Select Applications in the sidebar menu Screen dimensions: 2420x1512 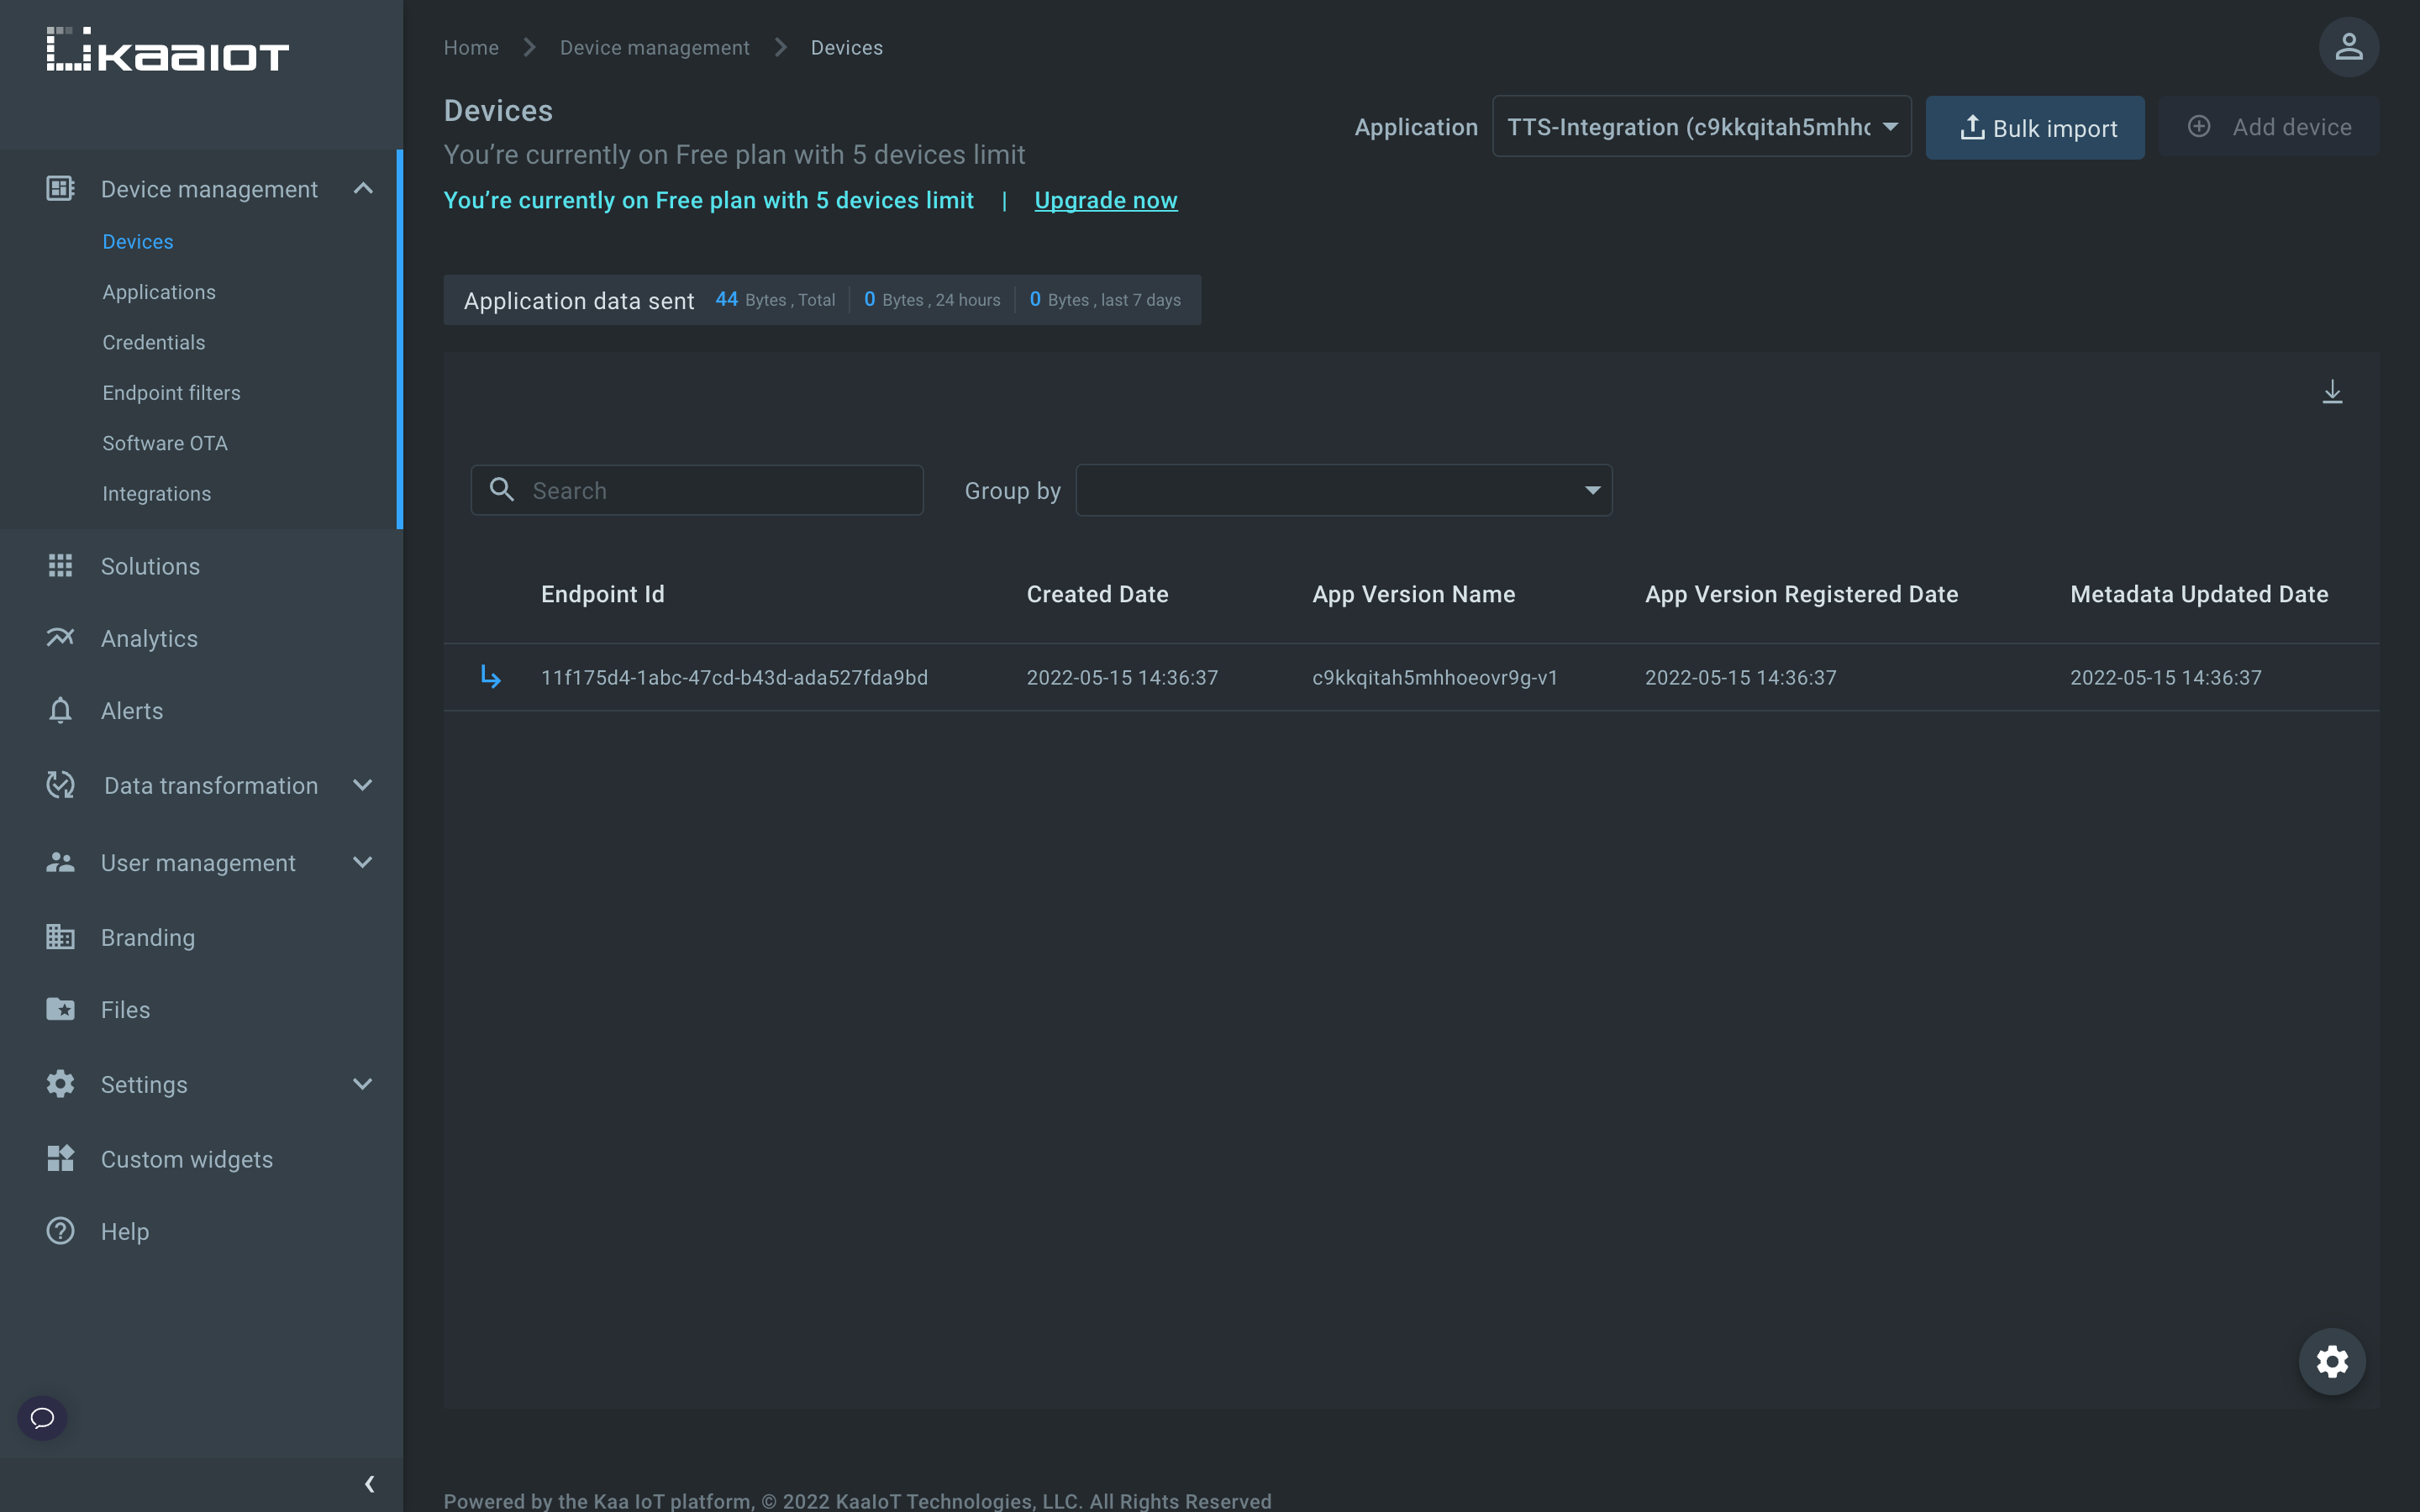coord(158,291)
